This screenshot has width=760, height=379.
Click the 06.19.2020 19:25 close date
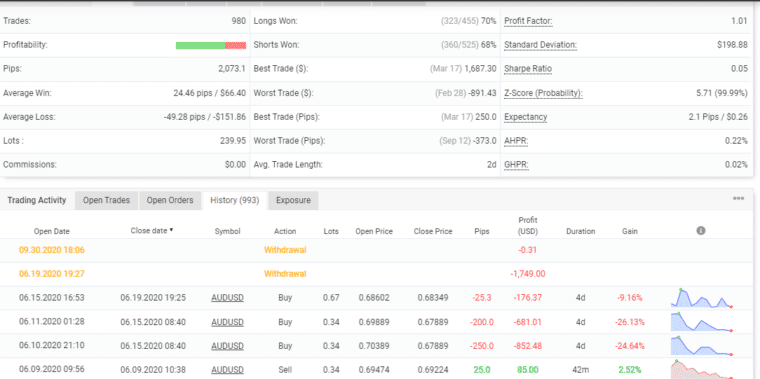[153, 298]
